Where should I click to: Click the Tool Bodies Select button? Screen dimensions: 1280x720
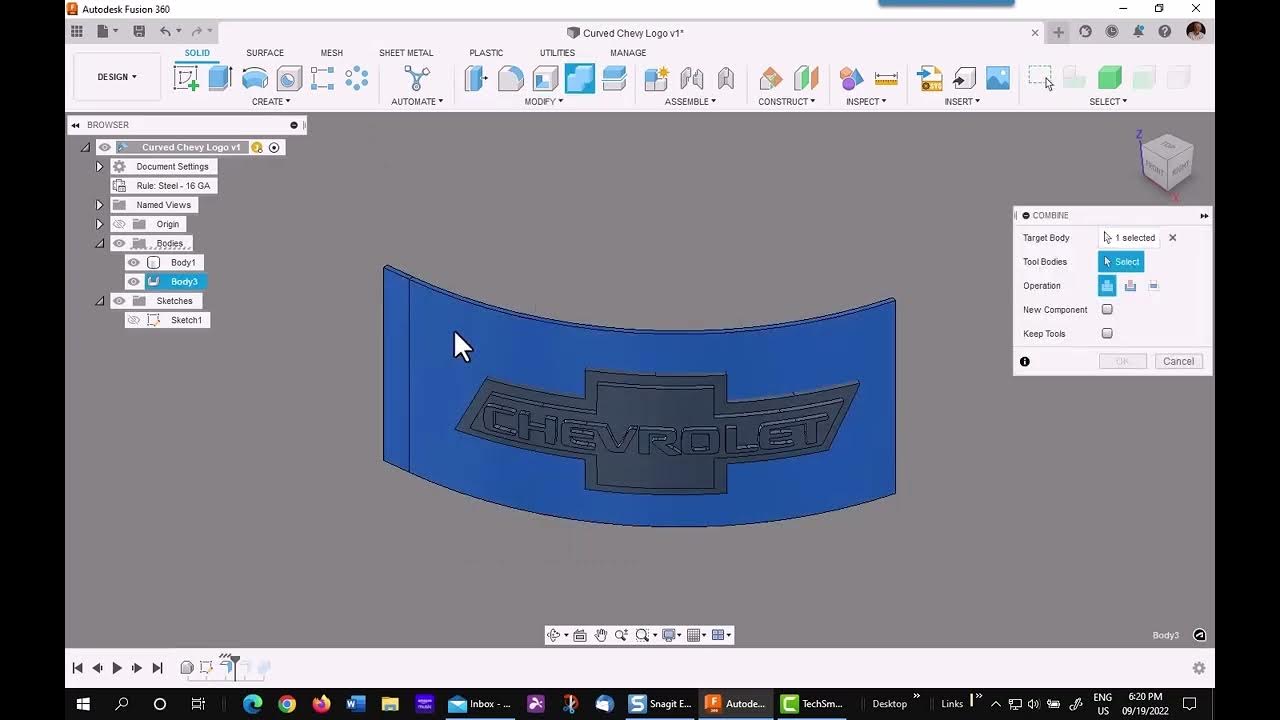[1121, 262]
